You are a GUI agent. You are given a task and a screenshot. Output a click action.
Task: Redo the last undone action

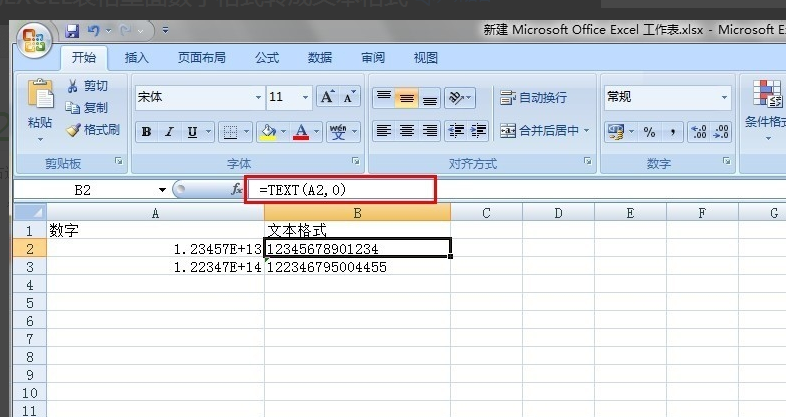tap(125, 31)
